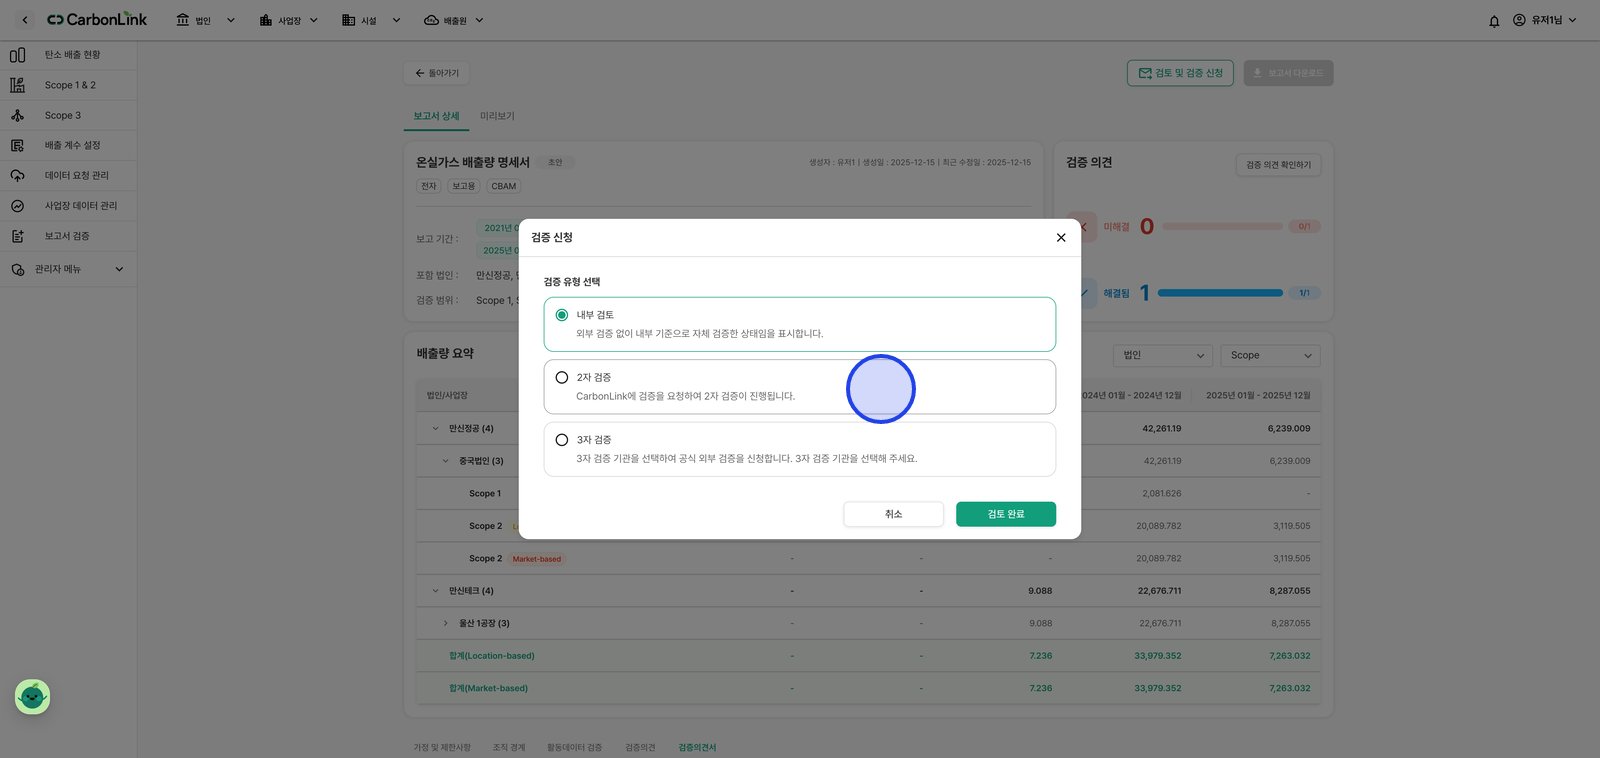
Task: Click the 보고서 검증 sidebar icon
Action: click(17, 236)
